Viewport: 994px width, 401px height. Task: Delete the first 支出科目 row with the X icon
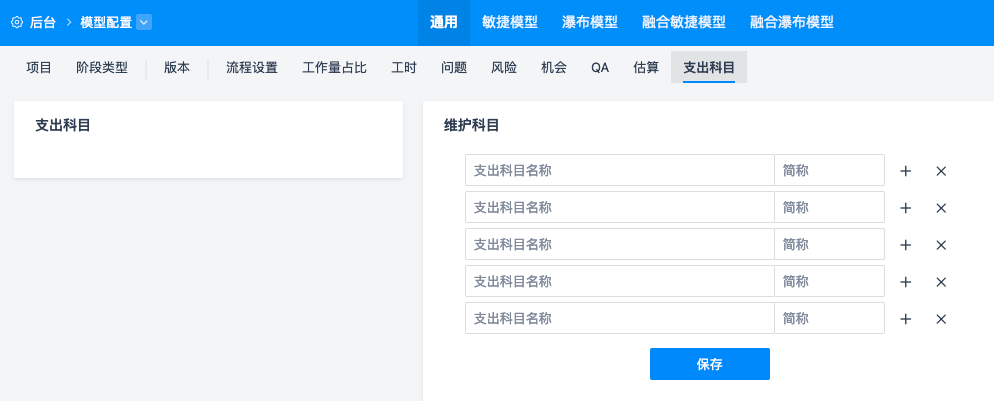tap(941, 171)
